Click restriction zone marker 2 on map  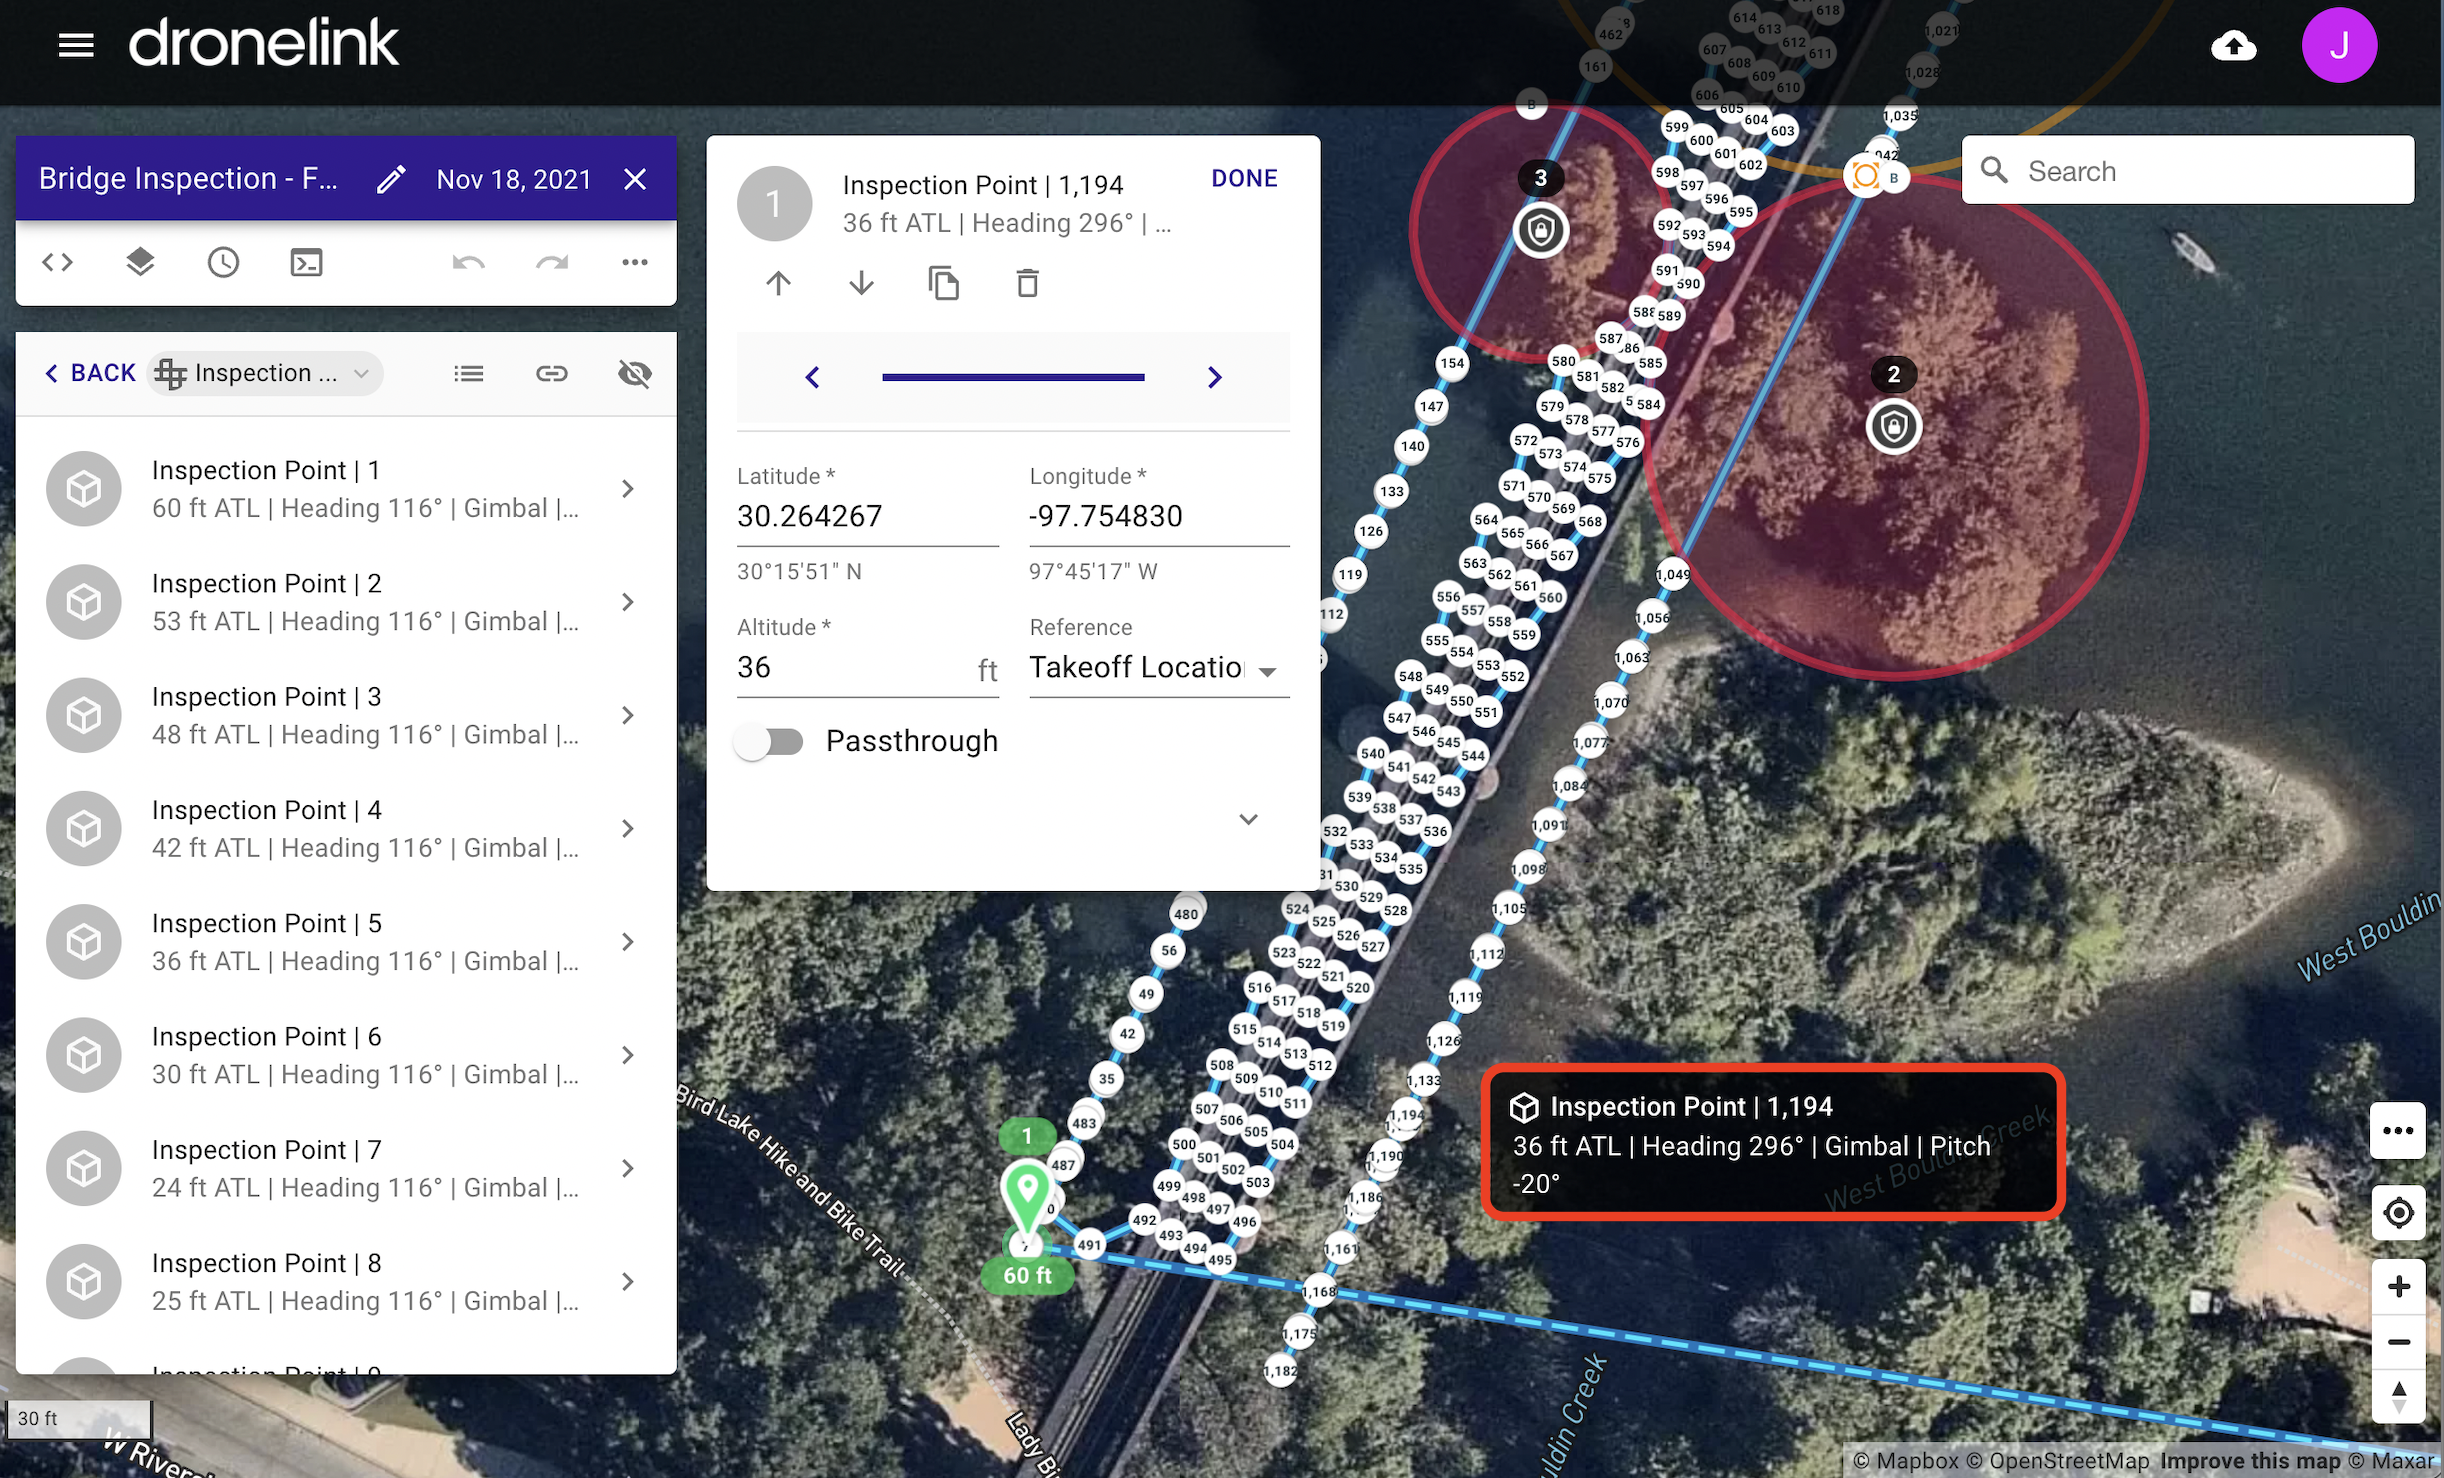(1894, 427)
